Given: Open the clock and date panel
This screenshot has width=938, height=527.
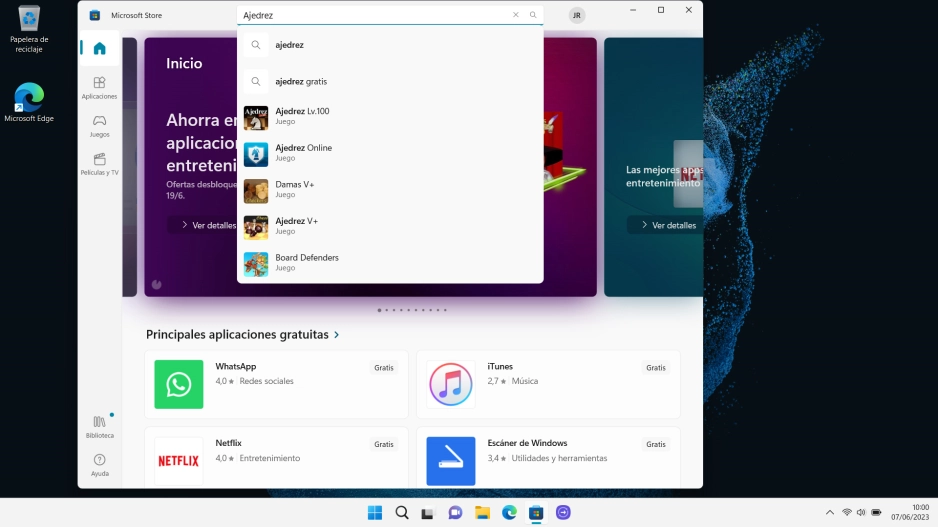Looking at the screenshot, I should (x=910, y=513).
